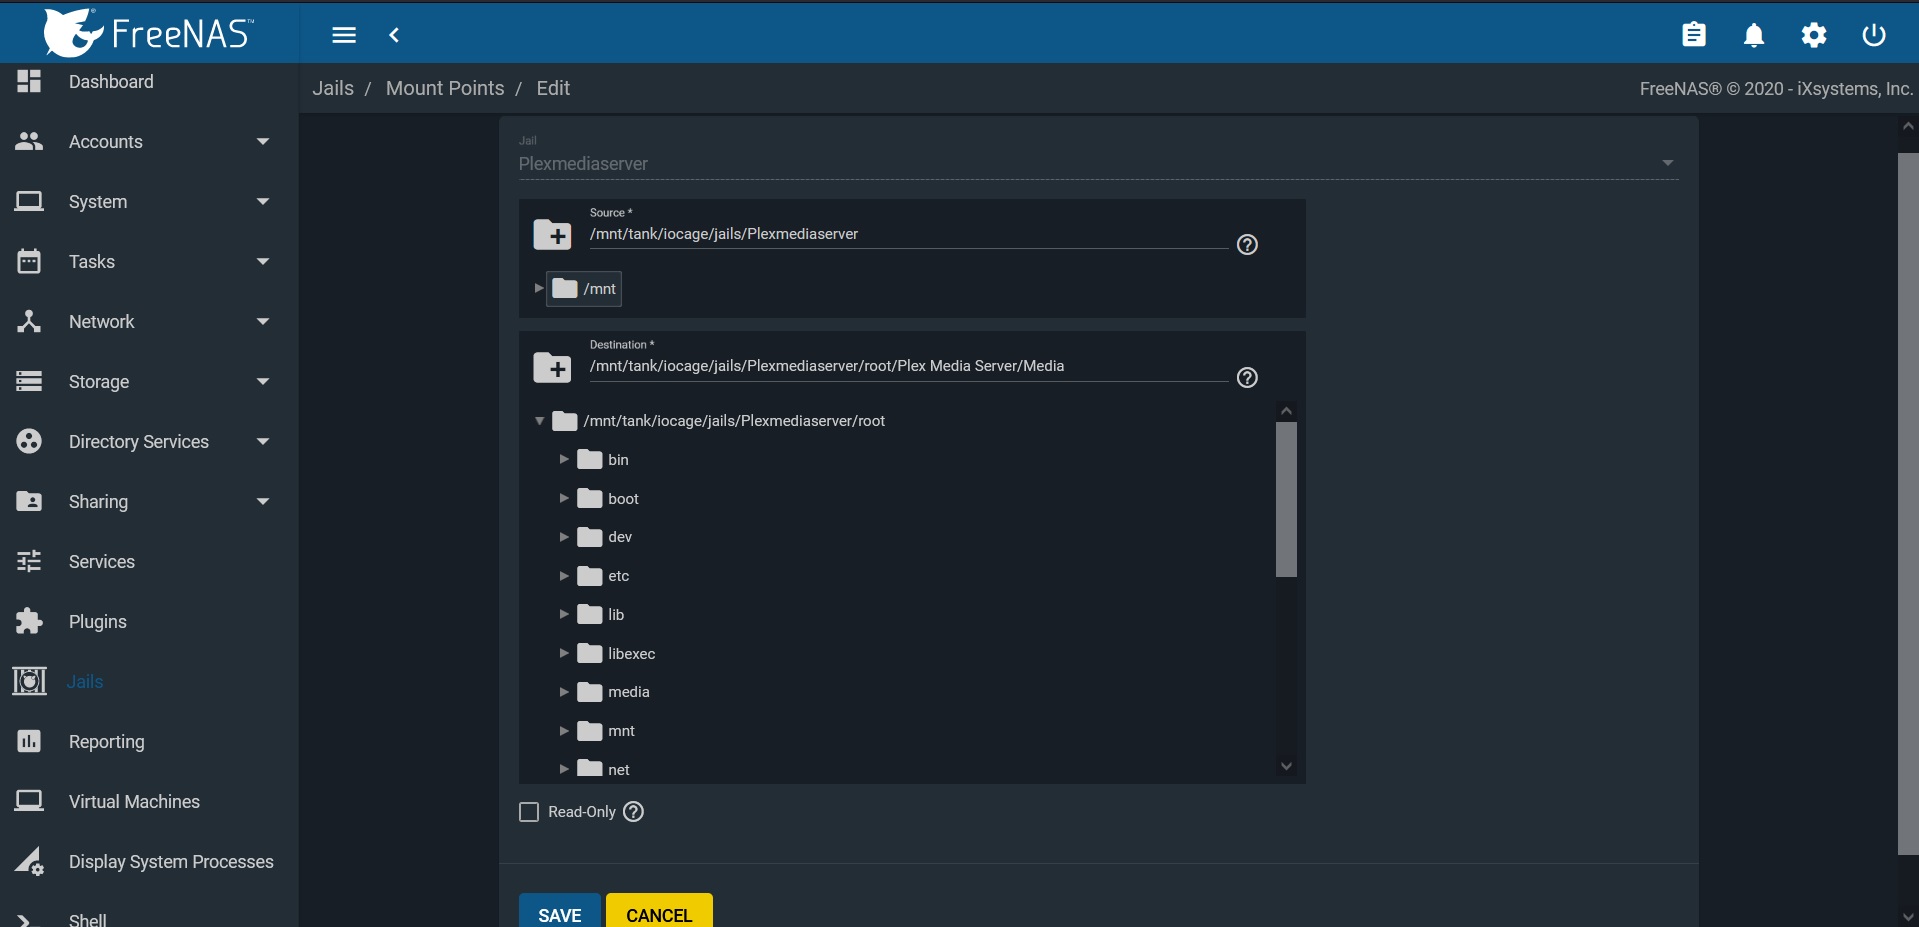The height and width of the screenshot is (927, 1919).
Task: Click the main page scrollbar thumb
Action: pyautogui.click(x=1908, y=504)
